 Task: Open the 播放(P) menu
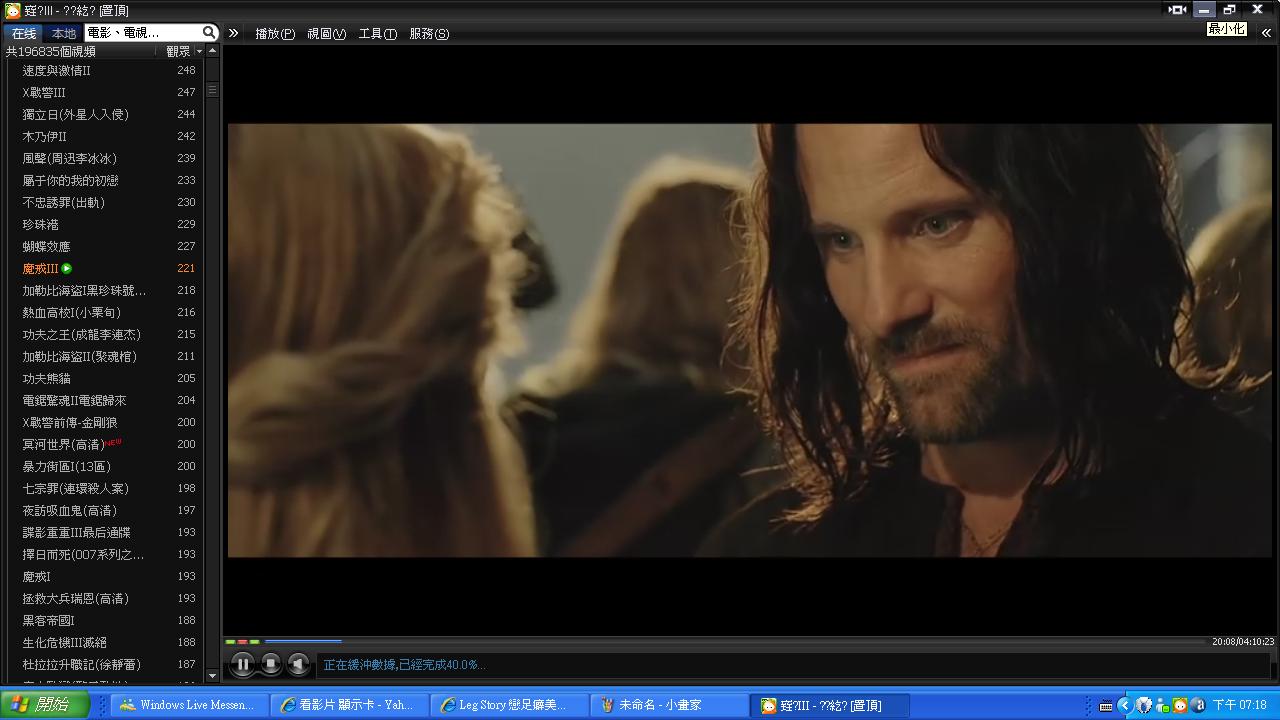click(x=275, y=33)
